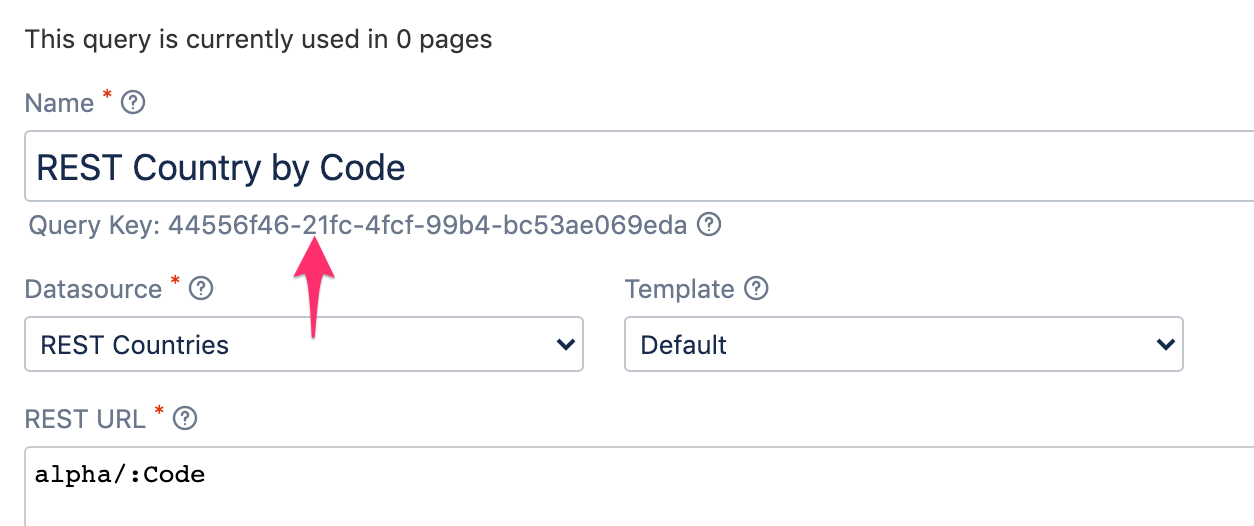Click the Query Key help icon
Screen dimensions: 1254x526
pyautogui.click(x=709, y=225)
